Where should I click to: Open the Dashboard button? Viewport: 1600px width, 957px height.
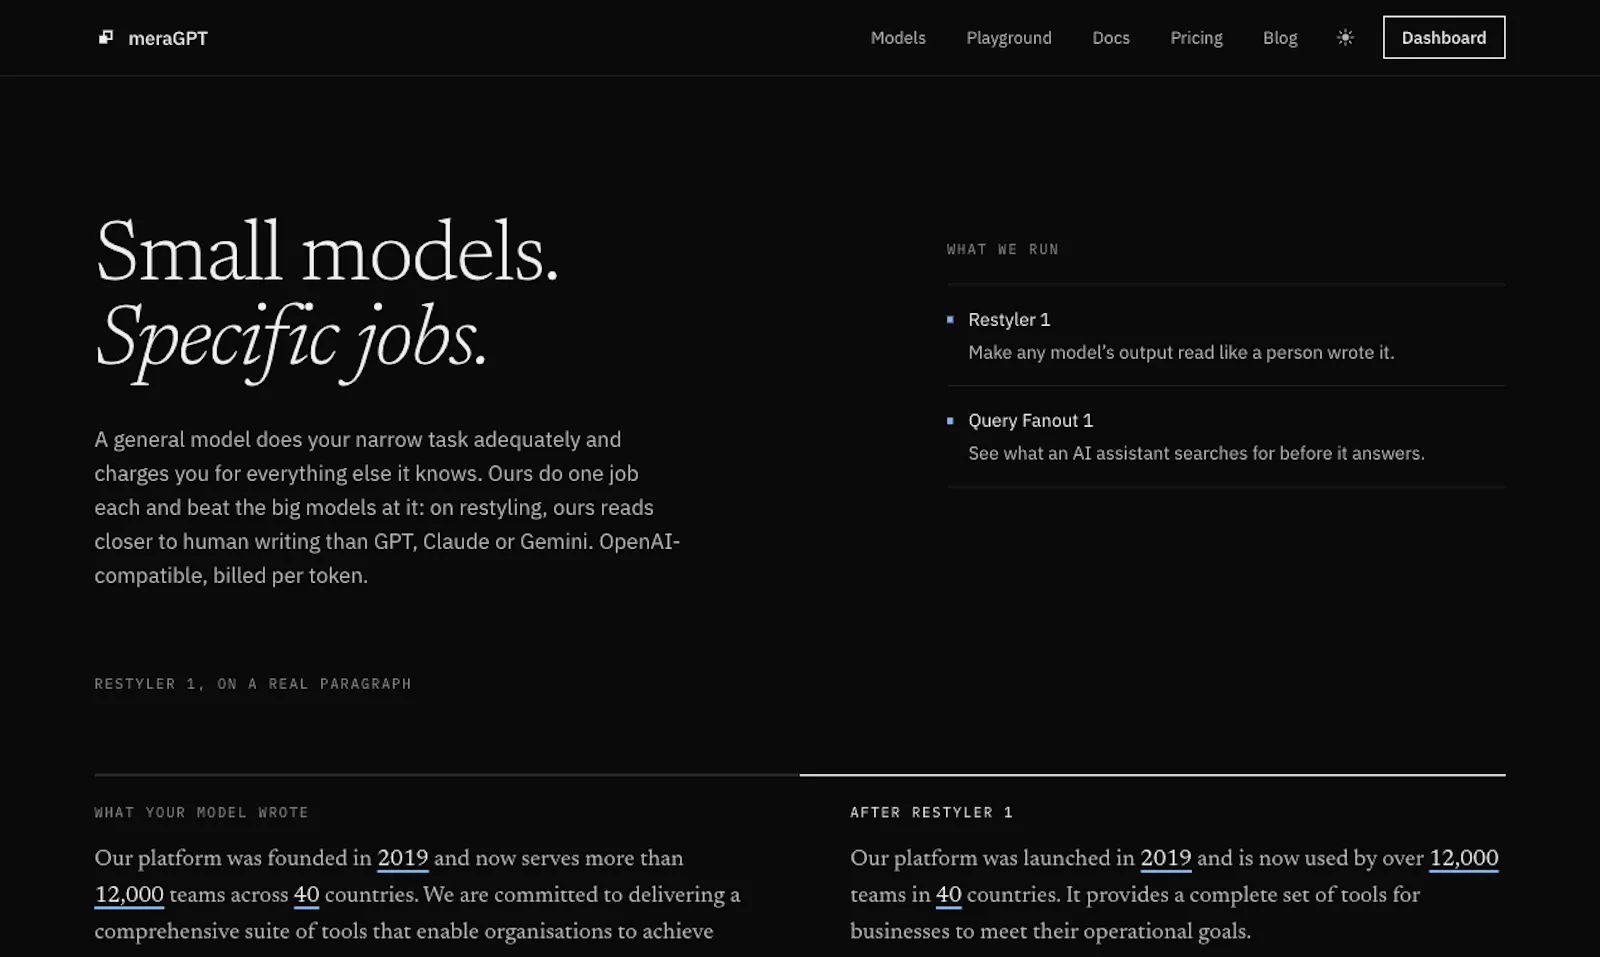click(x=1444, y=37)
